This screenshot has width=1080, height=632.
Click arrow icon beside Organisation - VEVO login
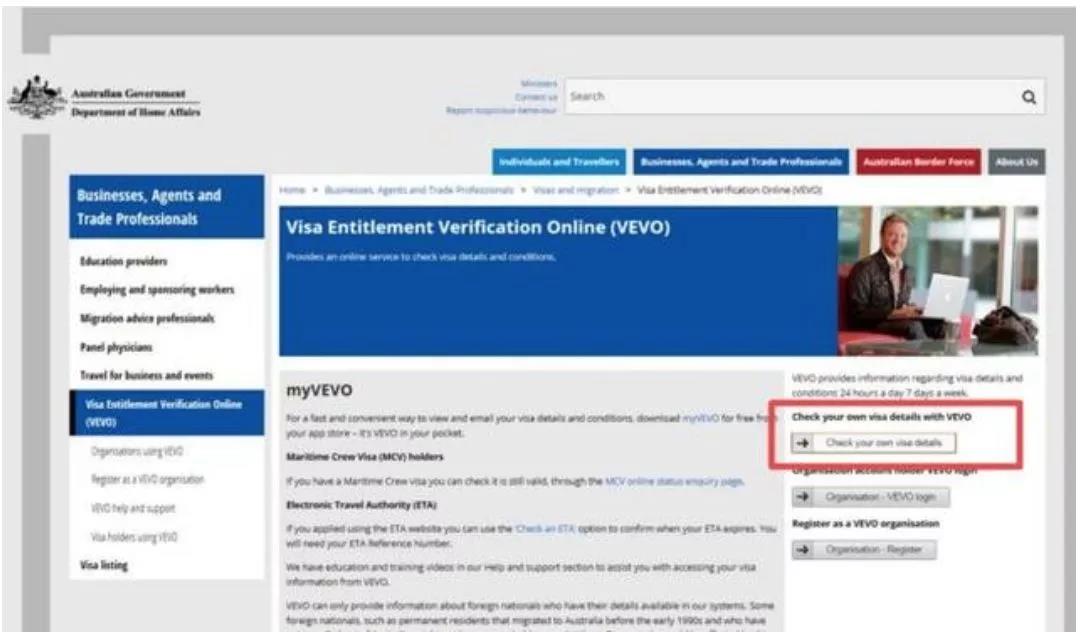coord(802,497)
